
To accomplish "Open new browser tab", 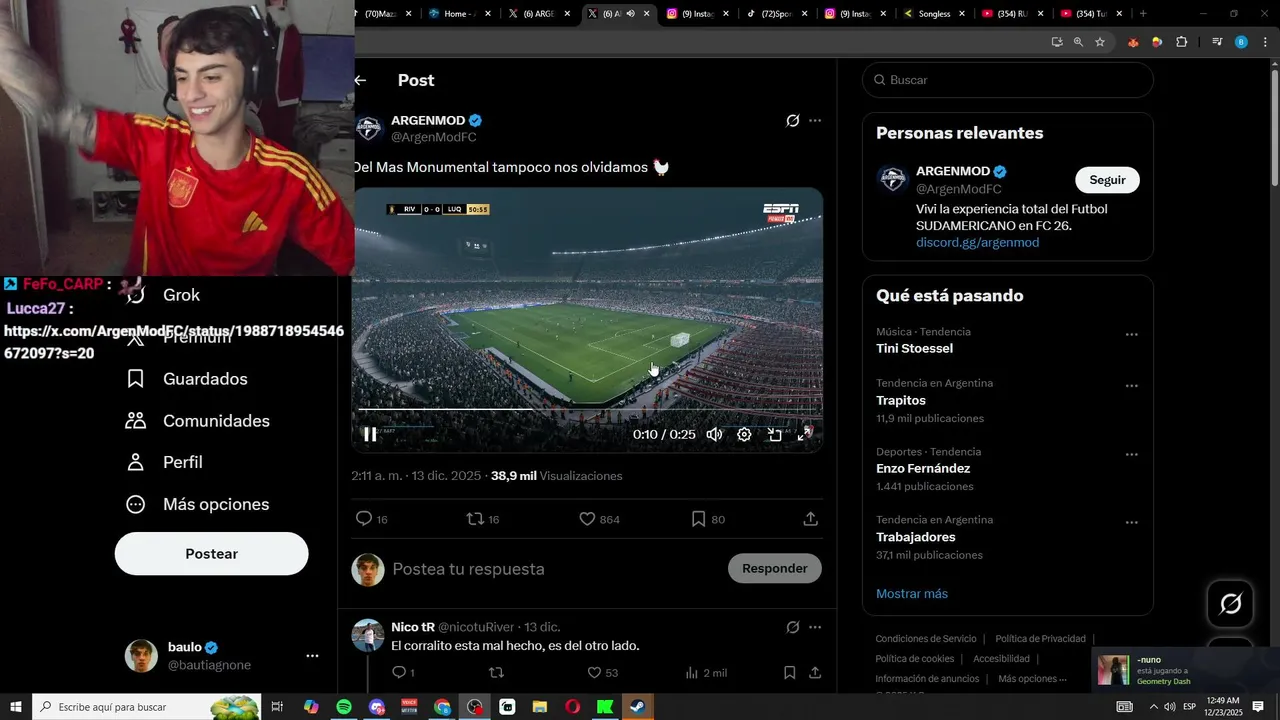I will 1143,14.
